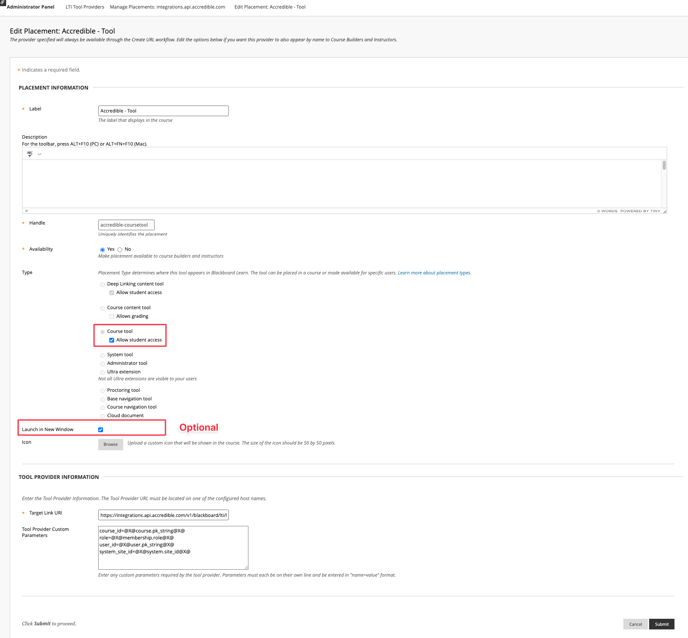Go to LTI Tool Providers breadcrumb

point(85,7)
